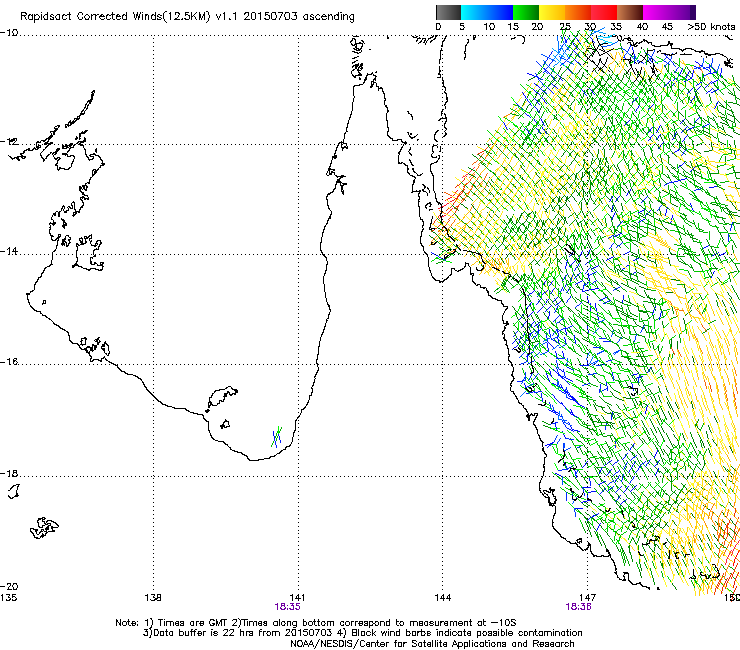
Task: Click the 'Data buffer is 22 hrs' note
Action: pyautogui.click(x=362, y=633)
